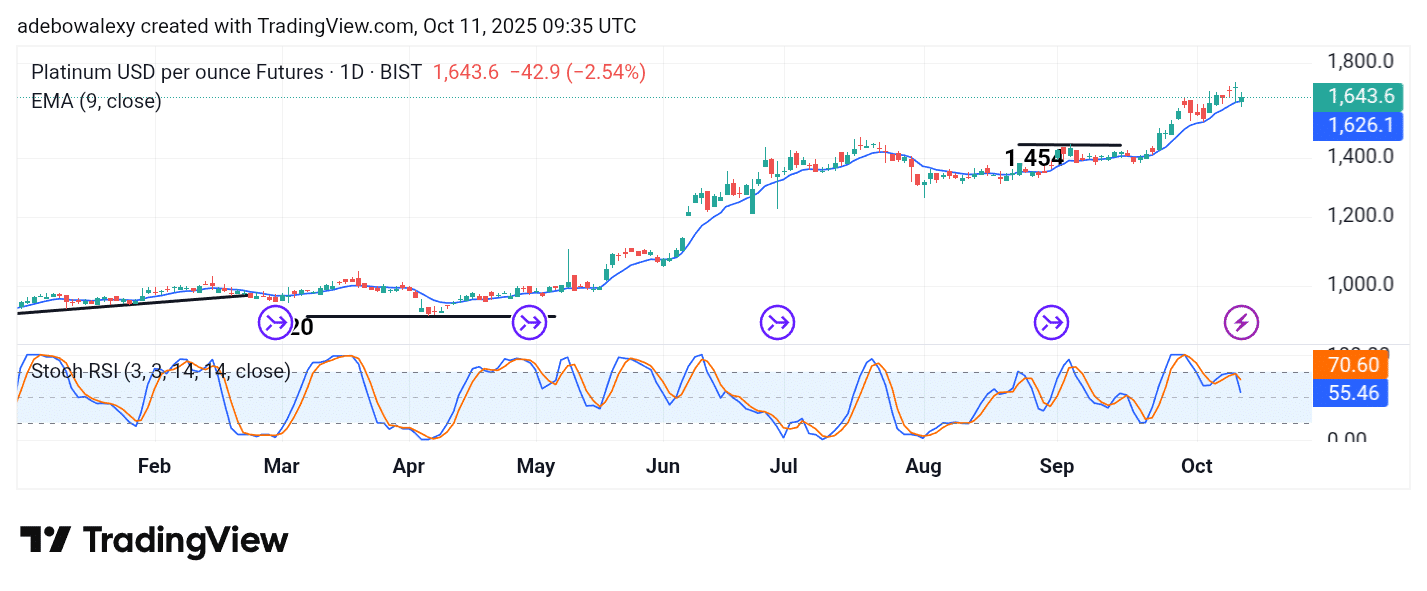Viewport: 1427px width, 591px height.
Task: Click the 1,800.0 price axis label
Action: (x=1359, y=61)
